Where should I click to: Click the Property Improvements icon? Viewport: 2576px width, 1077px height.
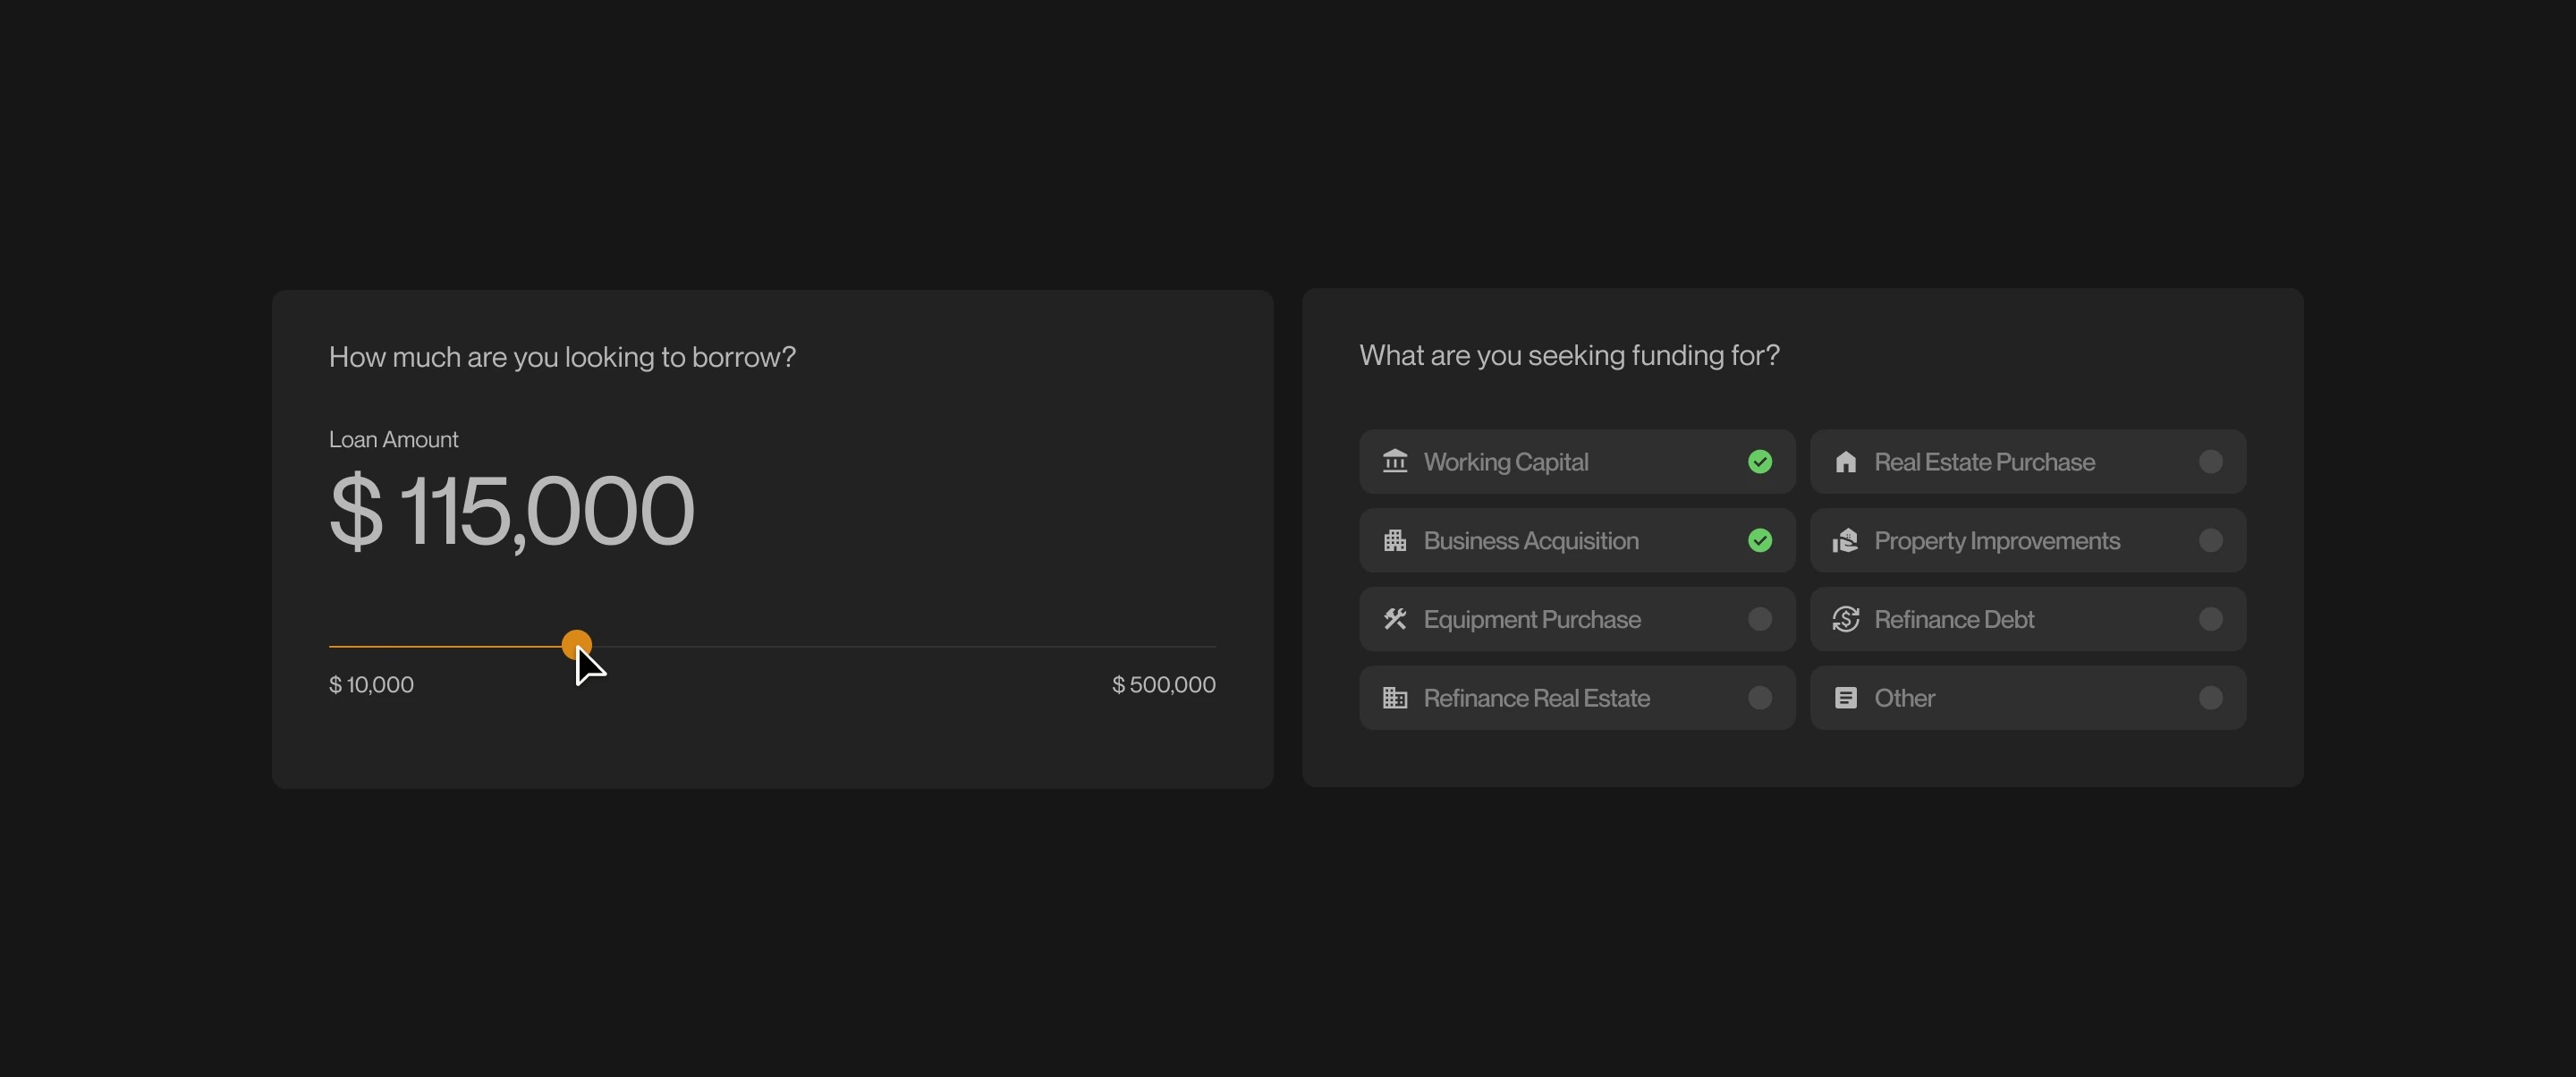pyautogui.click(x=1846, y=540)
